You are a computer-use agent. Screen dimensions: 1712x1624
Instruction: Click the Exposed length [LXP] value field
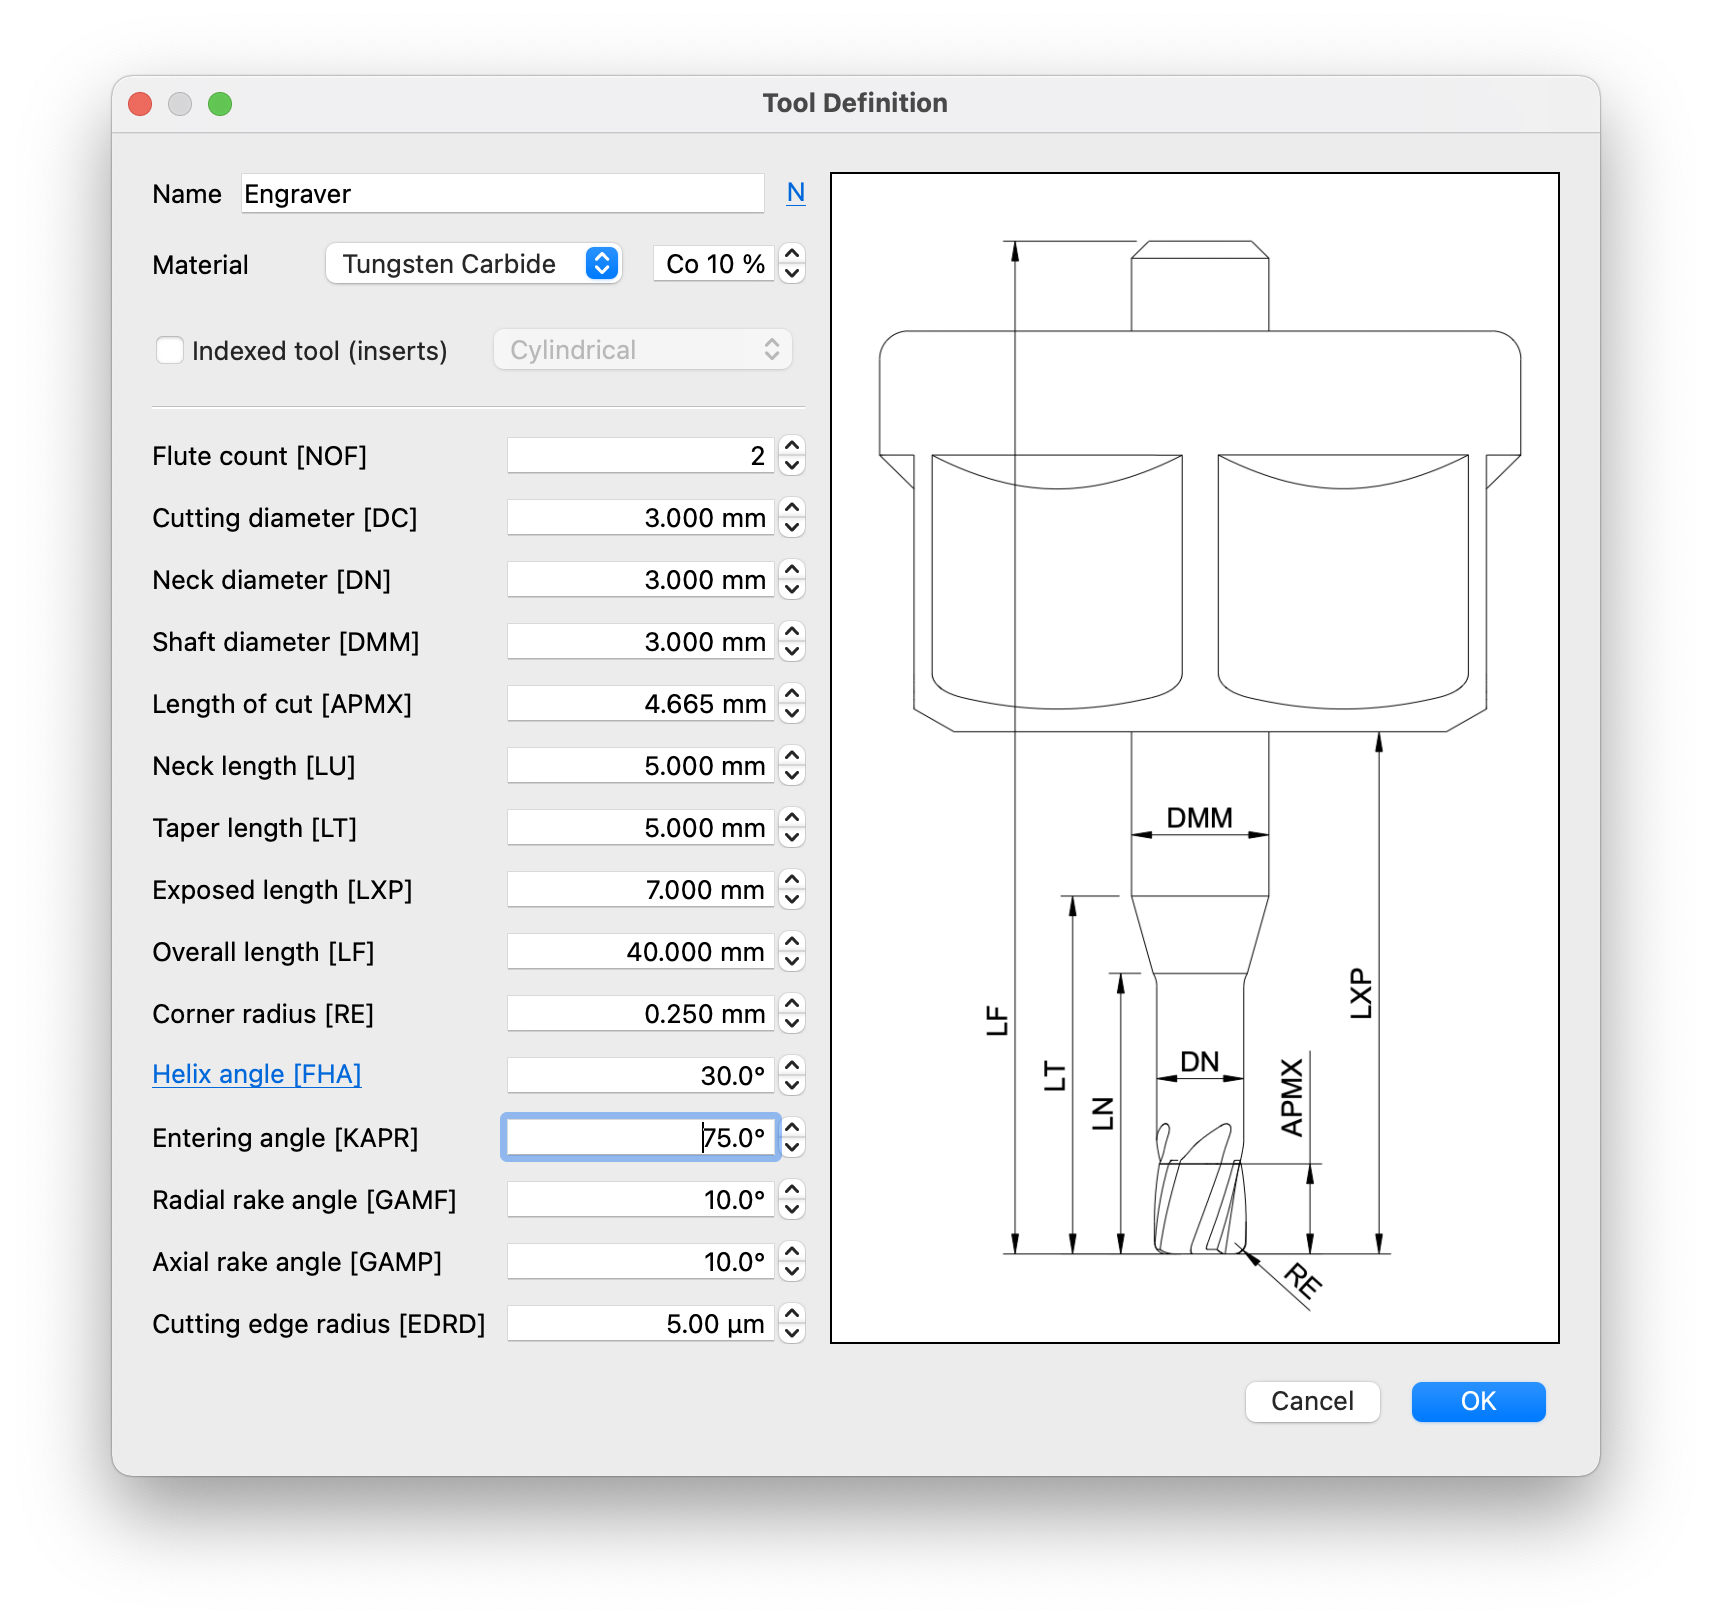(640, 890)
